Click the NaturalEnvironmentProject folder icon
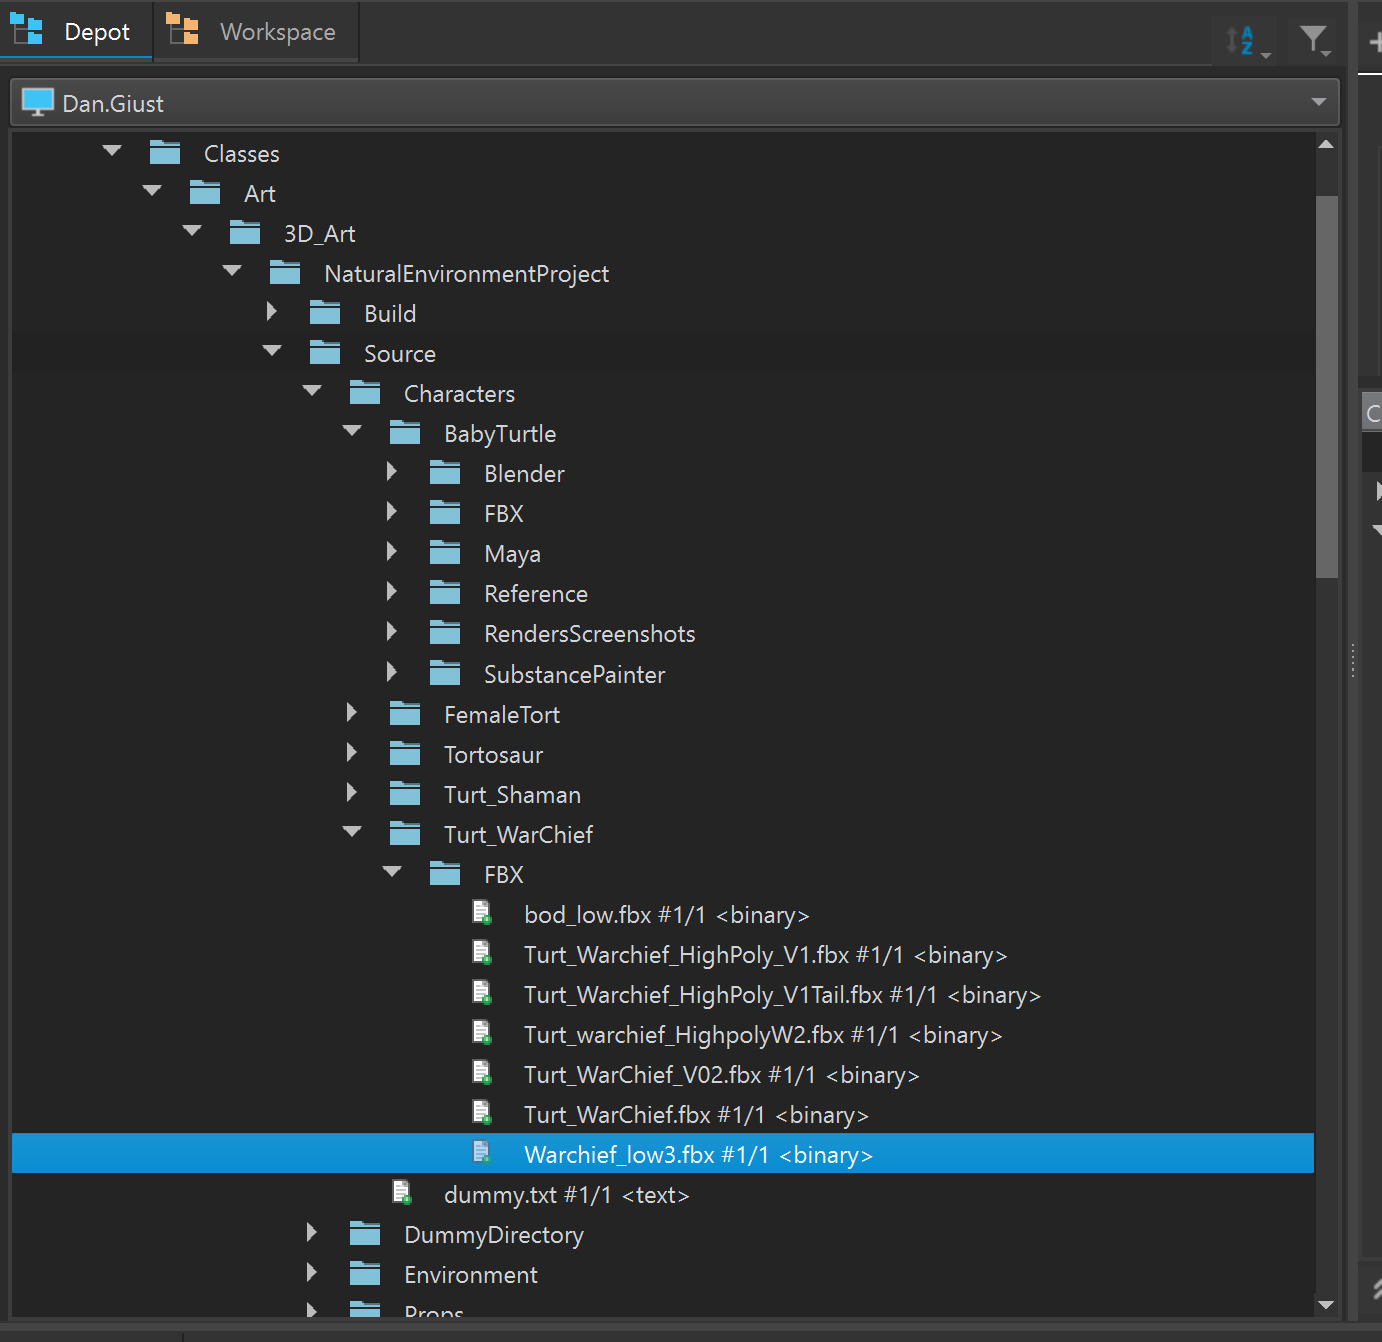Image resolution: width=1382 pixels, height=1342 pixels. tap(285, 273)
